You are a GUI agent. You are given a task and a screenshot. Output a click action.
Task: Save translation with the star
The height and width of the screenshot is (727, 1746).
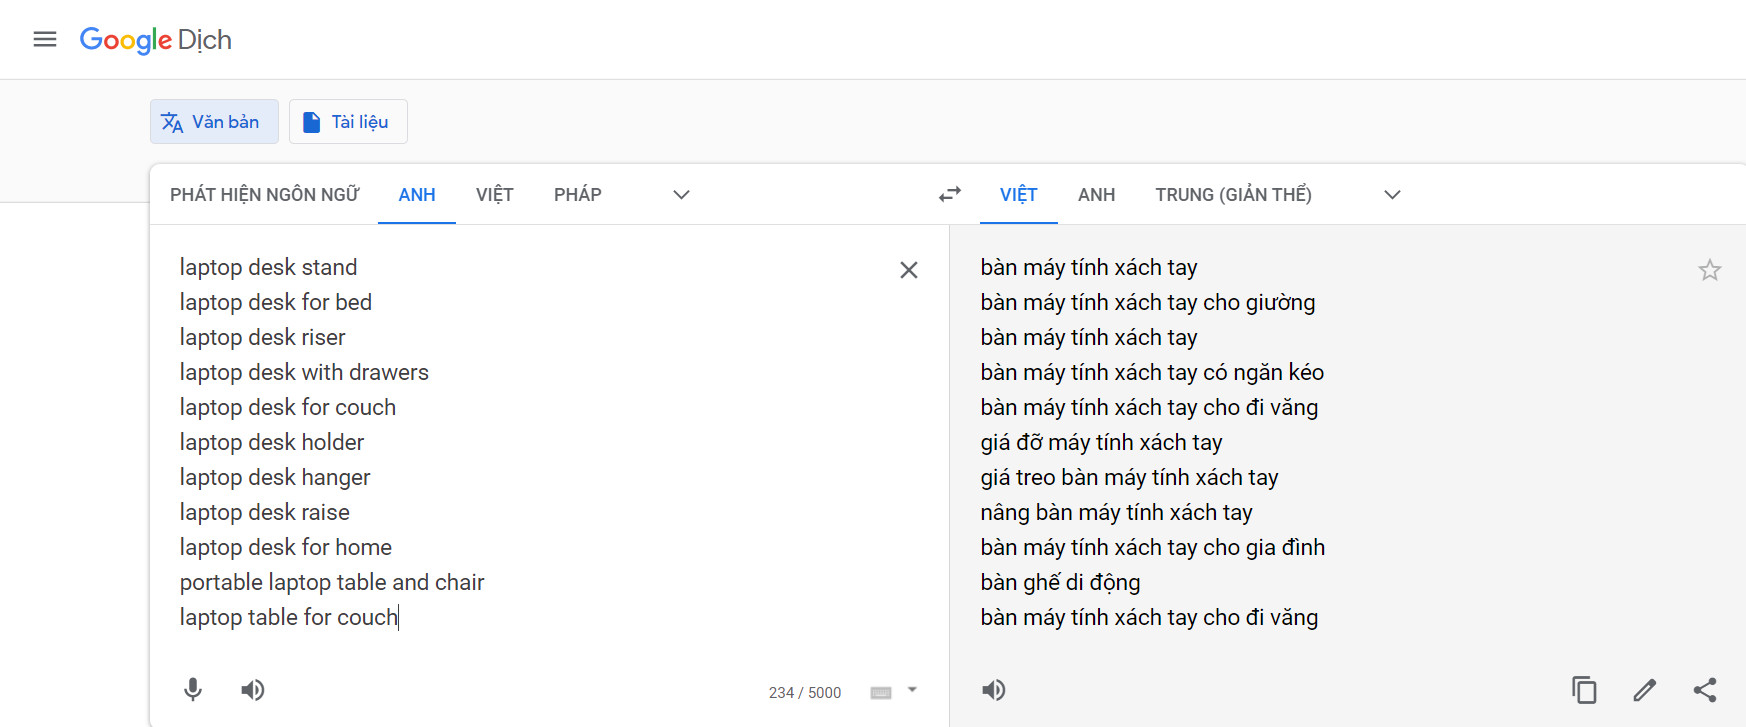(1709, 270)
